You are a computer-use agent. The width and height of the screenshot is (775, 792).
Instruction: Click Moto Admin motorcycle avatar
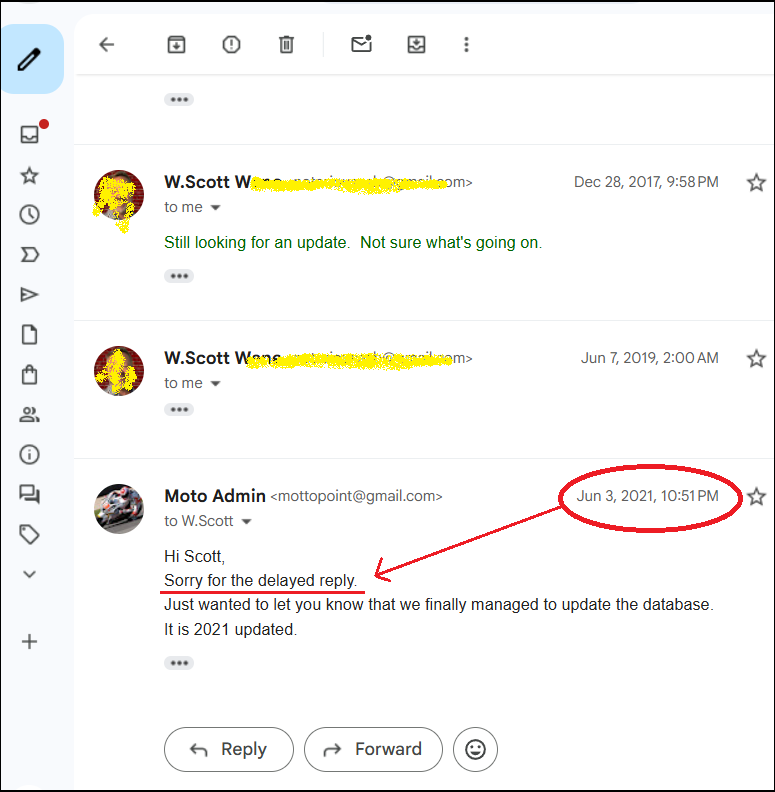(x=119, y=509)
